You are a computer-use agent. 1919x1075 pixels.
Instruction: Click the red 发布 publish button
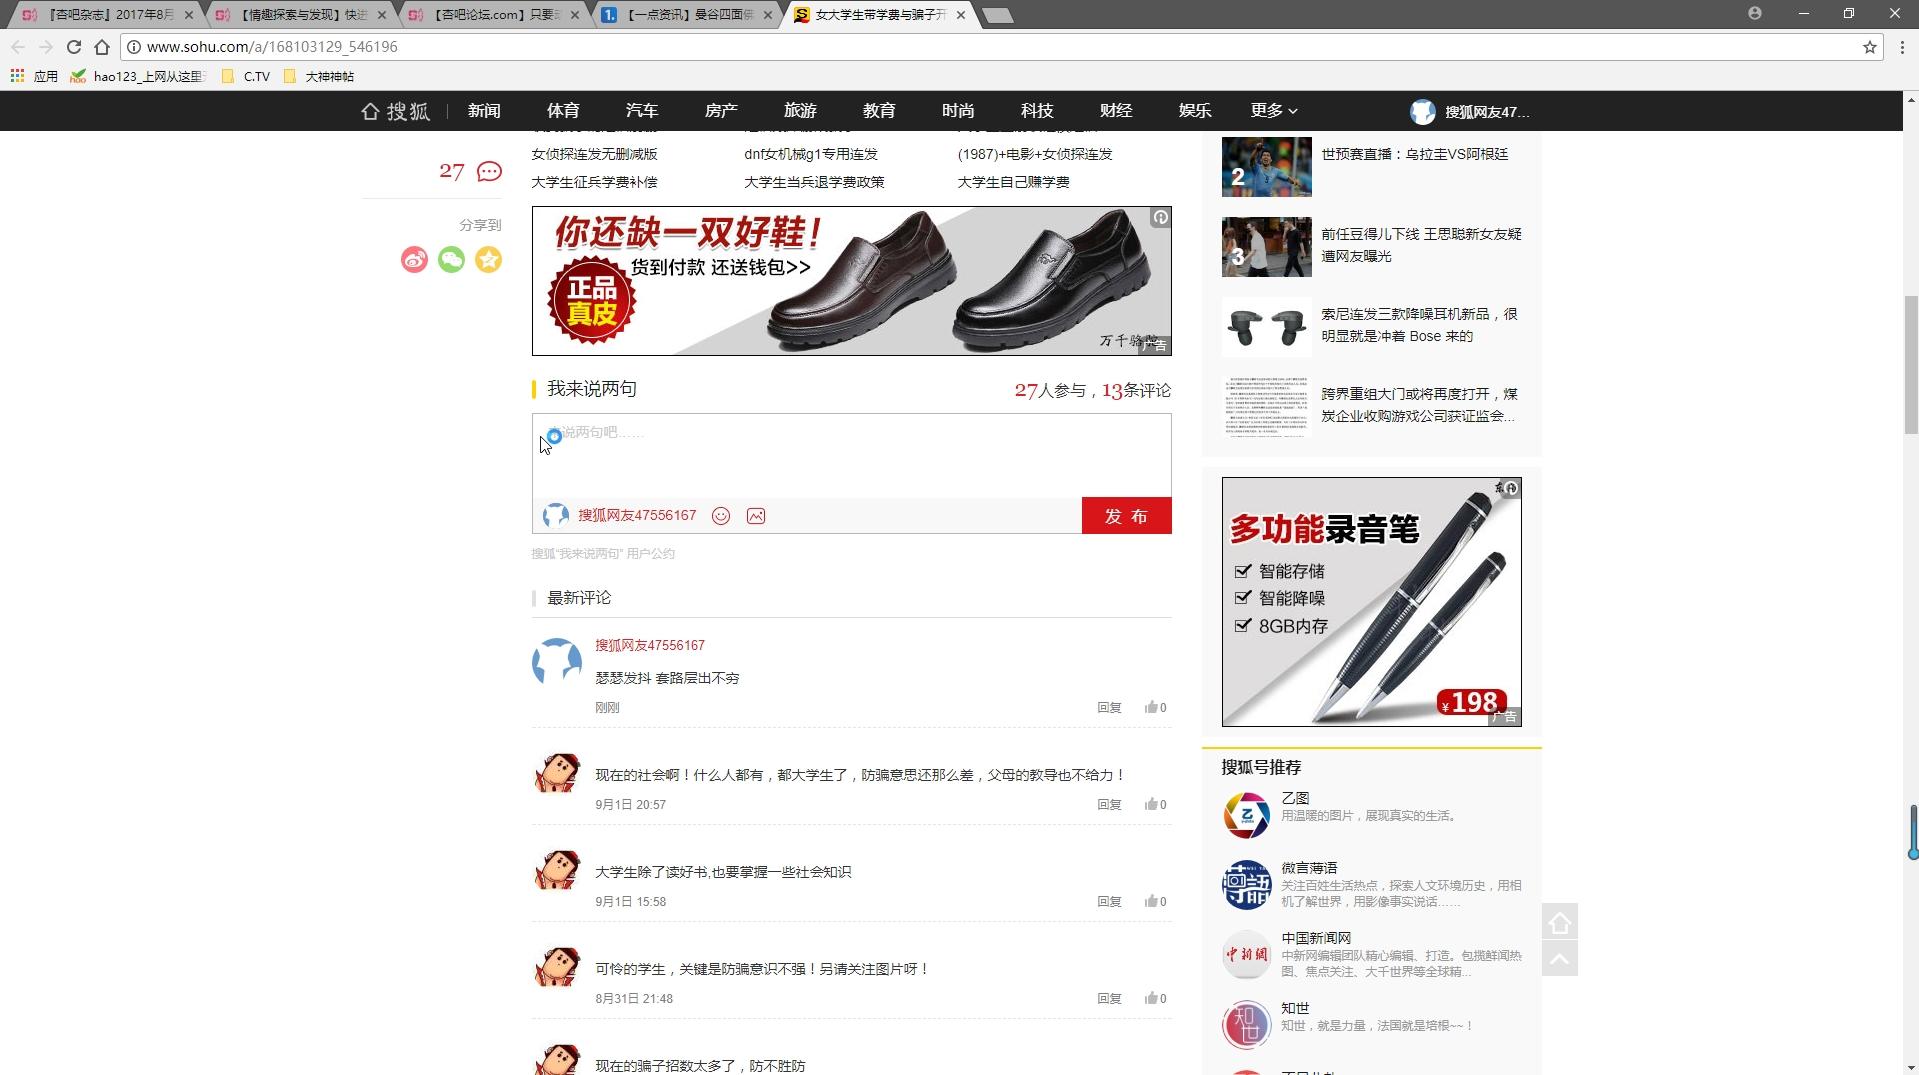click(x=1126, y=516)
